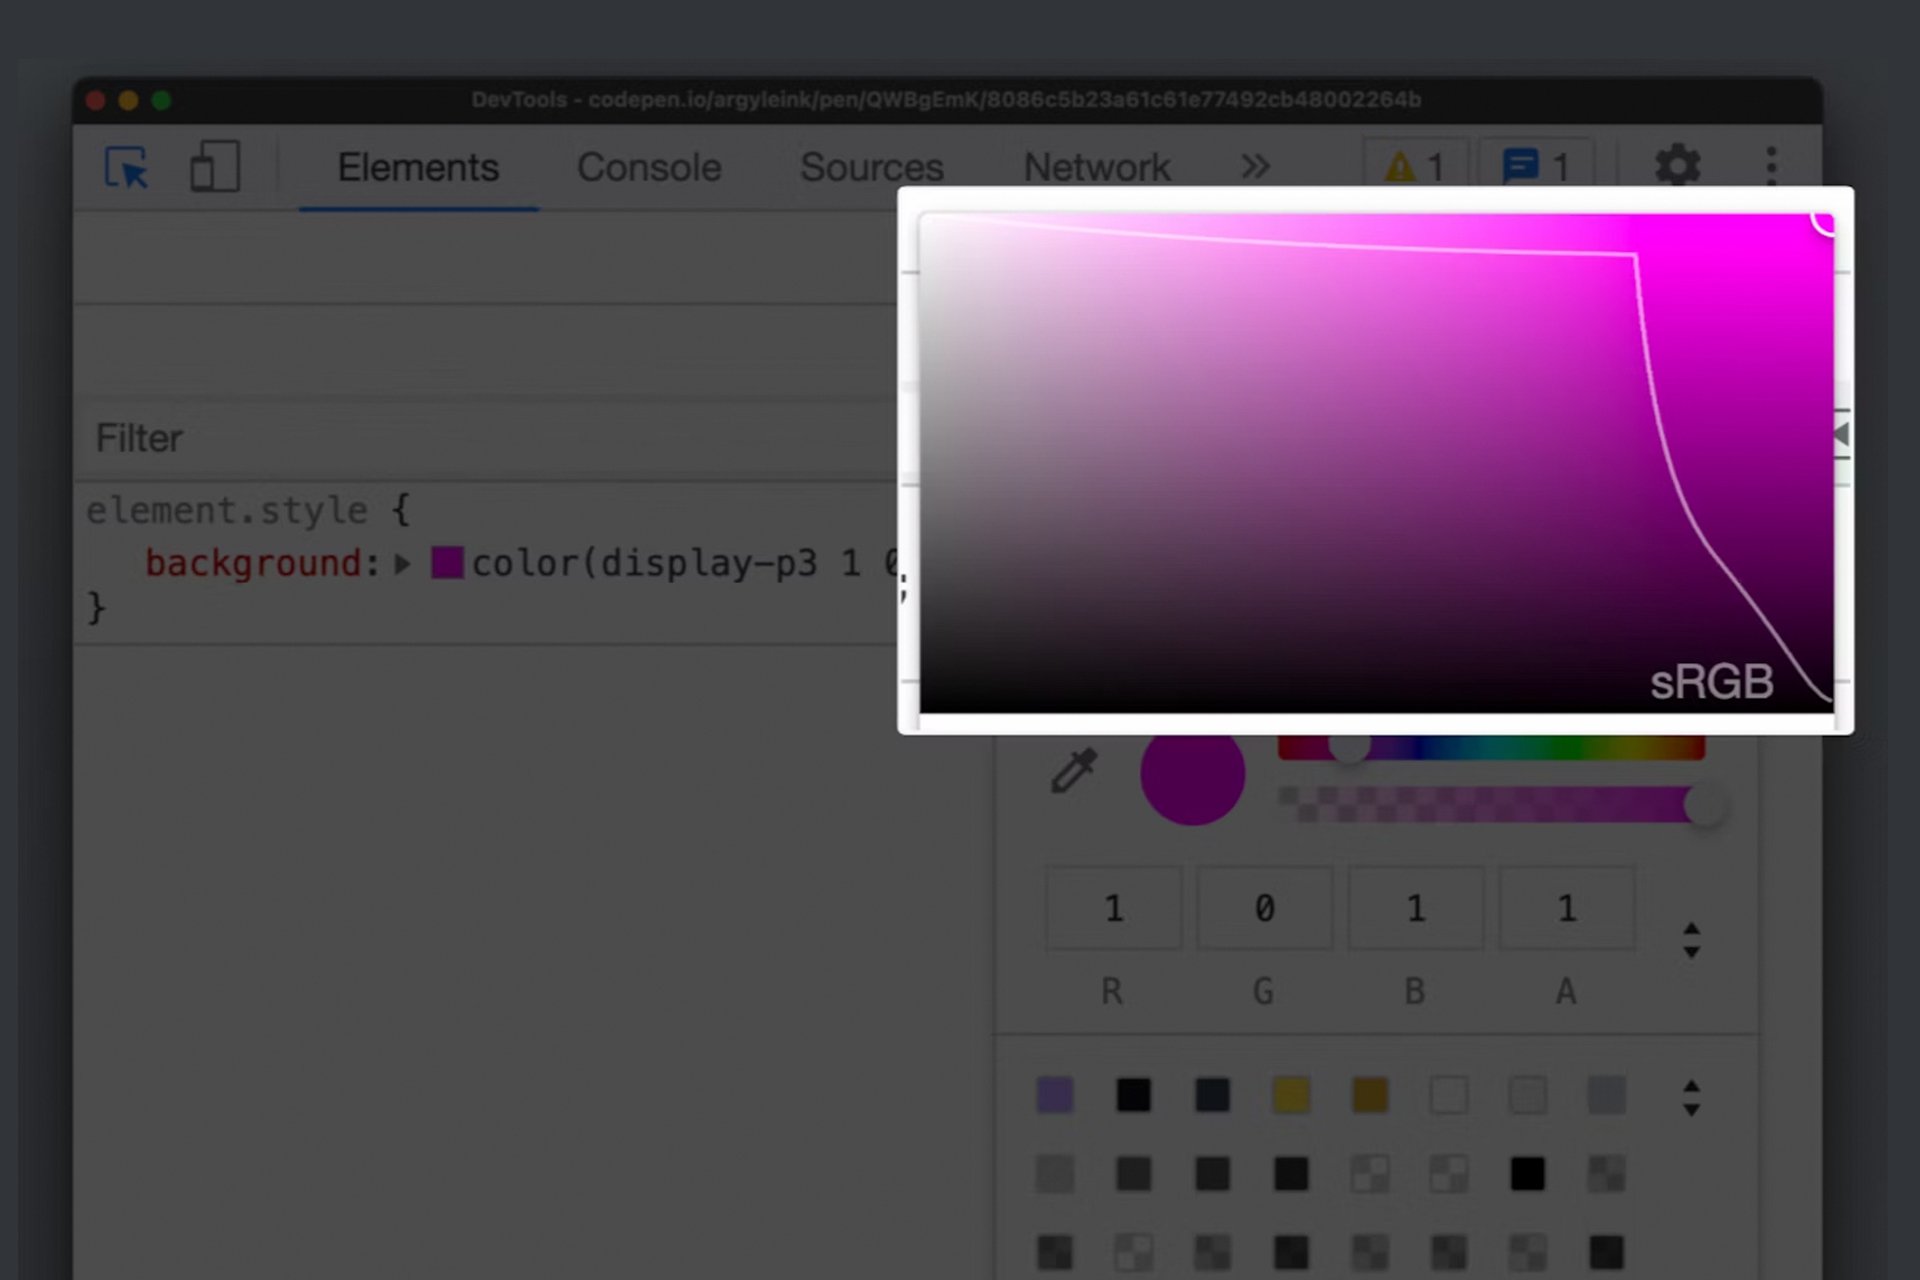Switch color format with arrows beside RGBA
The width and height of the screenshot is (1920, 1280).
1691,940
